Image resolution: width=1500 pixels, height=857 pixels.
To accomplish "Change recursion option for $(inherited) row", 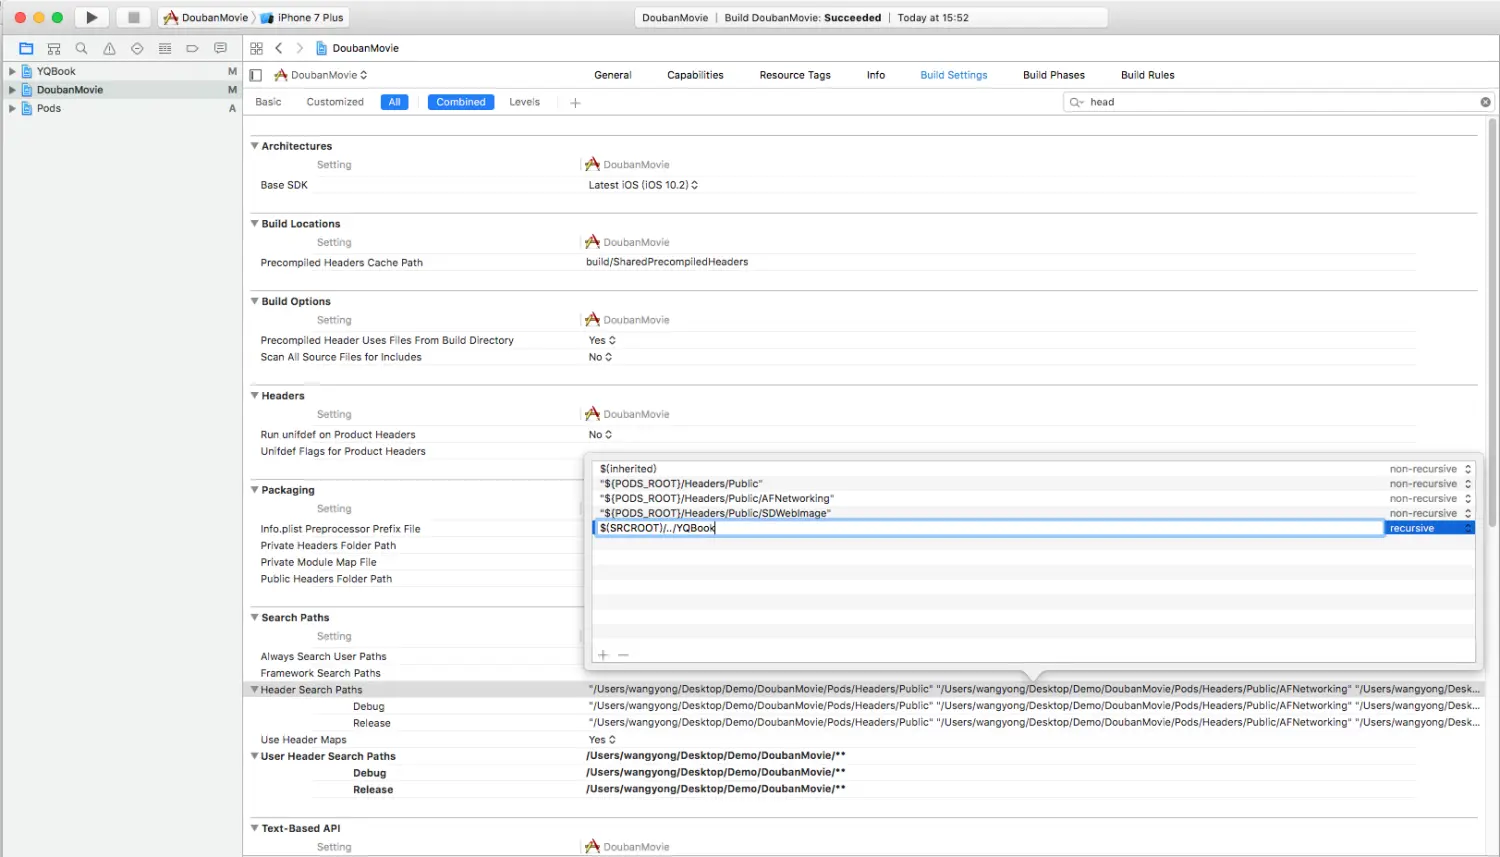I will (x=1430, y=469).
